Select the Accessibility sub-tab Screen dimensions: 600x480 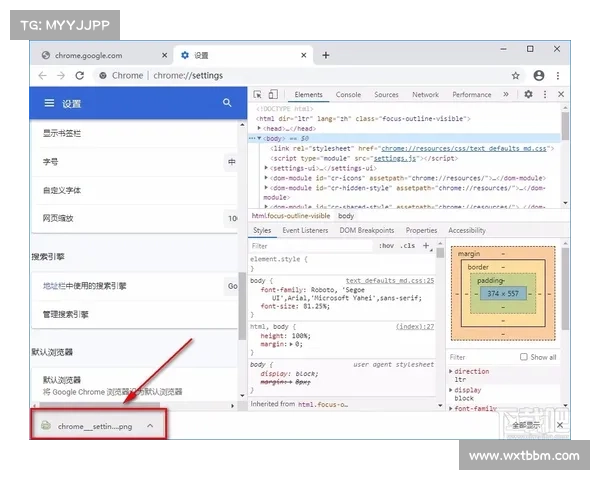tap(467, 230)
